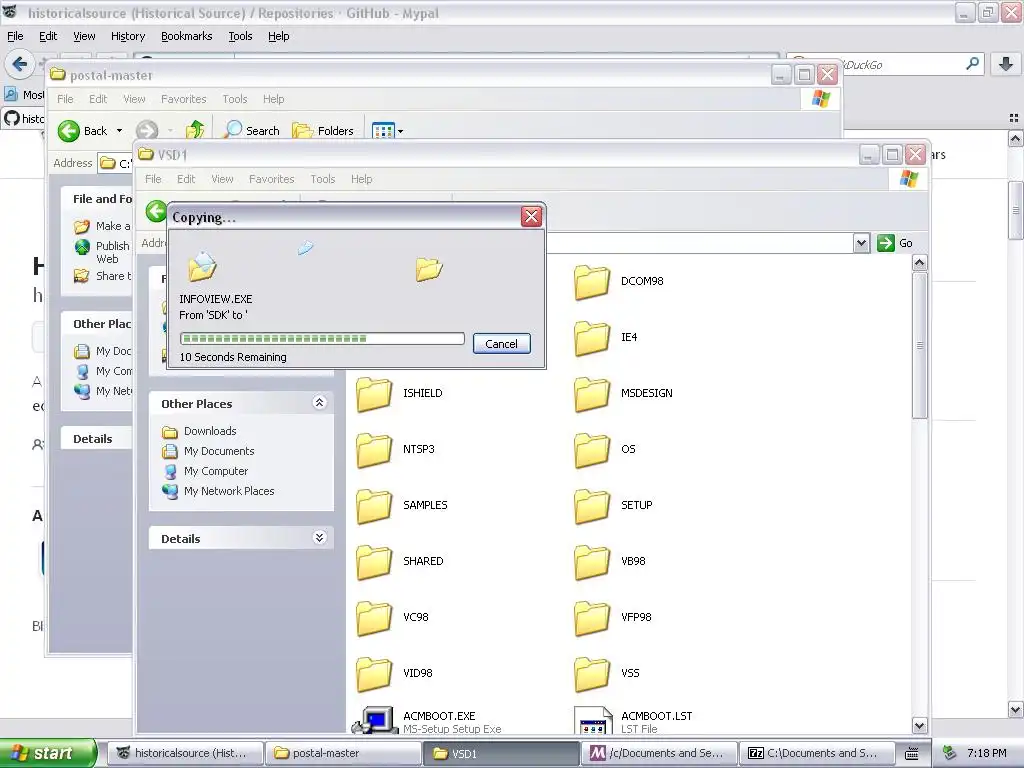Select the ACMBOOT.LST file icon
1024x768 pixels.
coord(593,720)
